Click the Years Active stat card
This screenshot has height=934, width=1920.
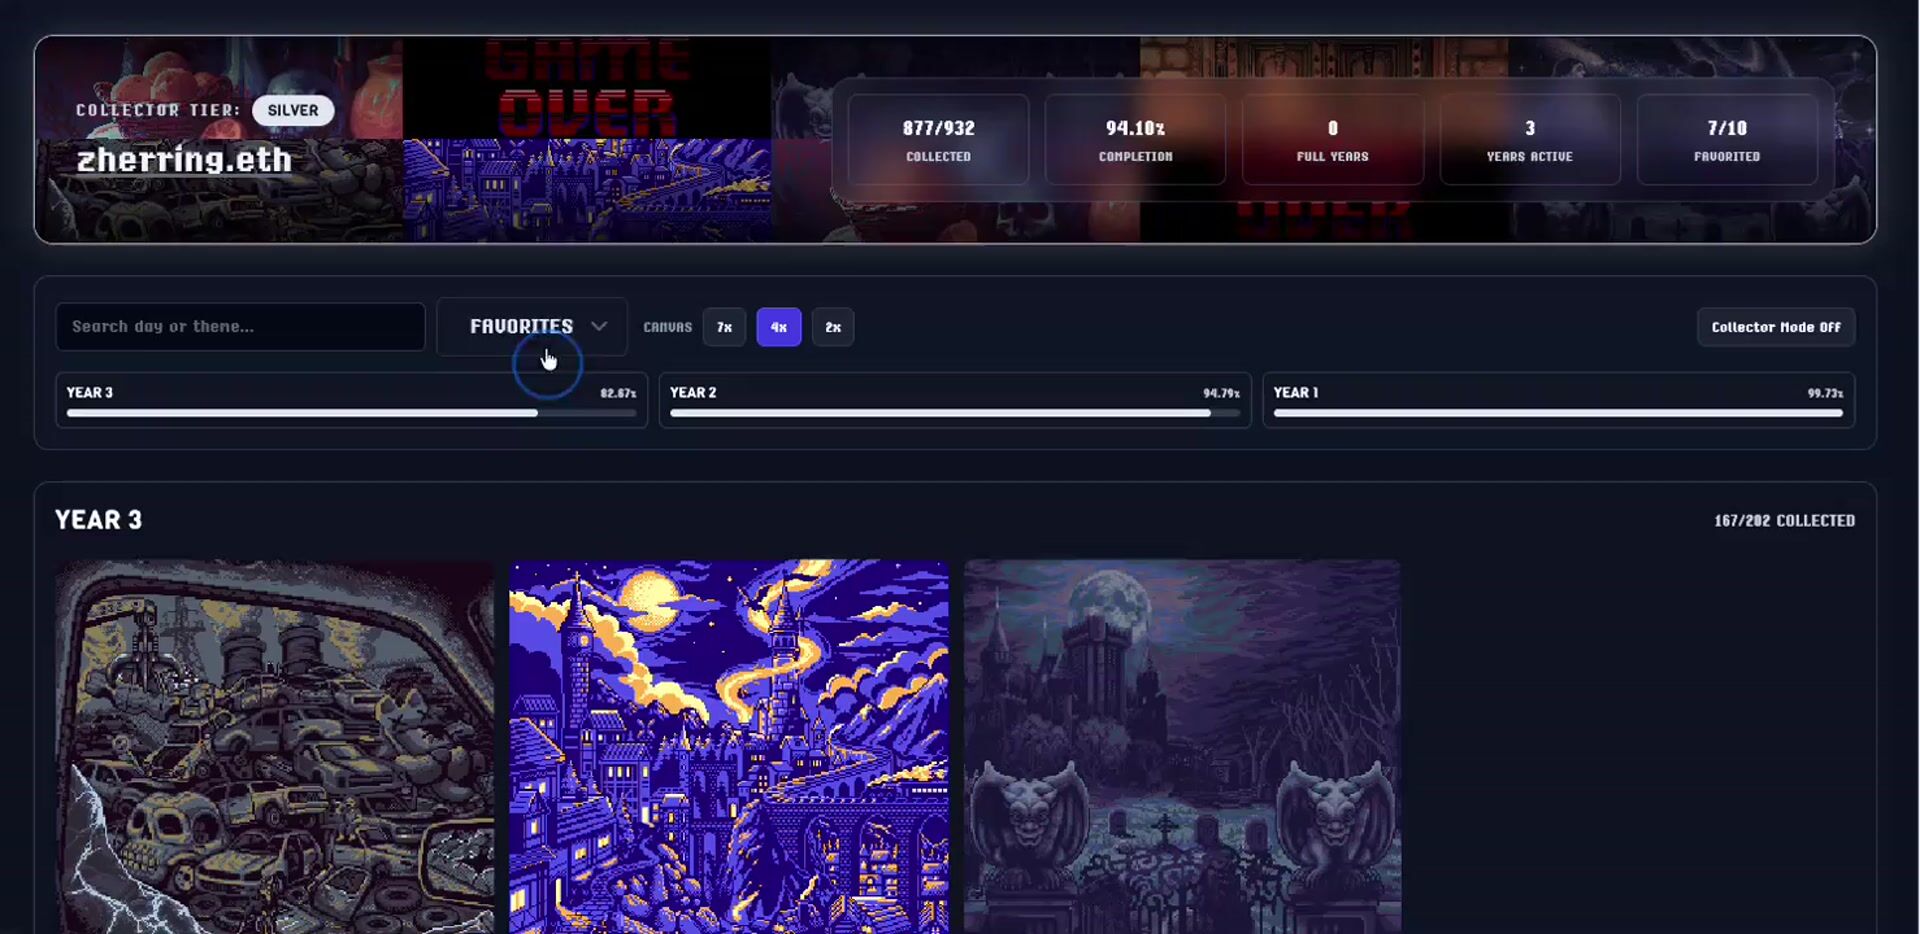(1530, 140)
